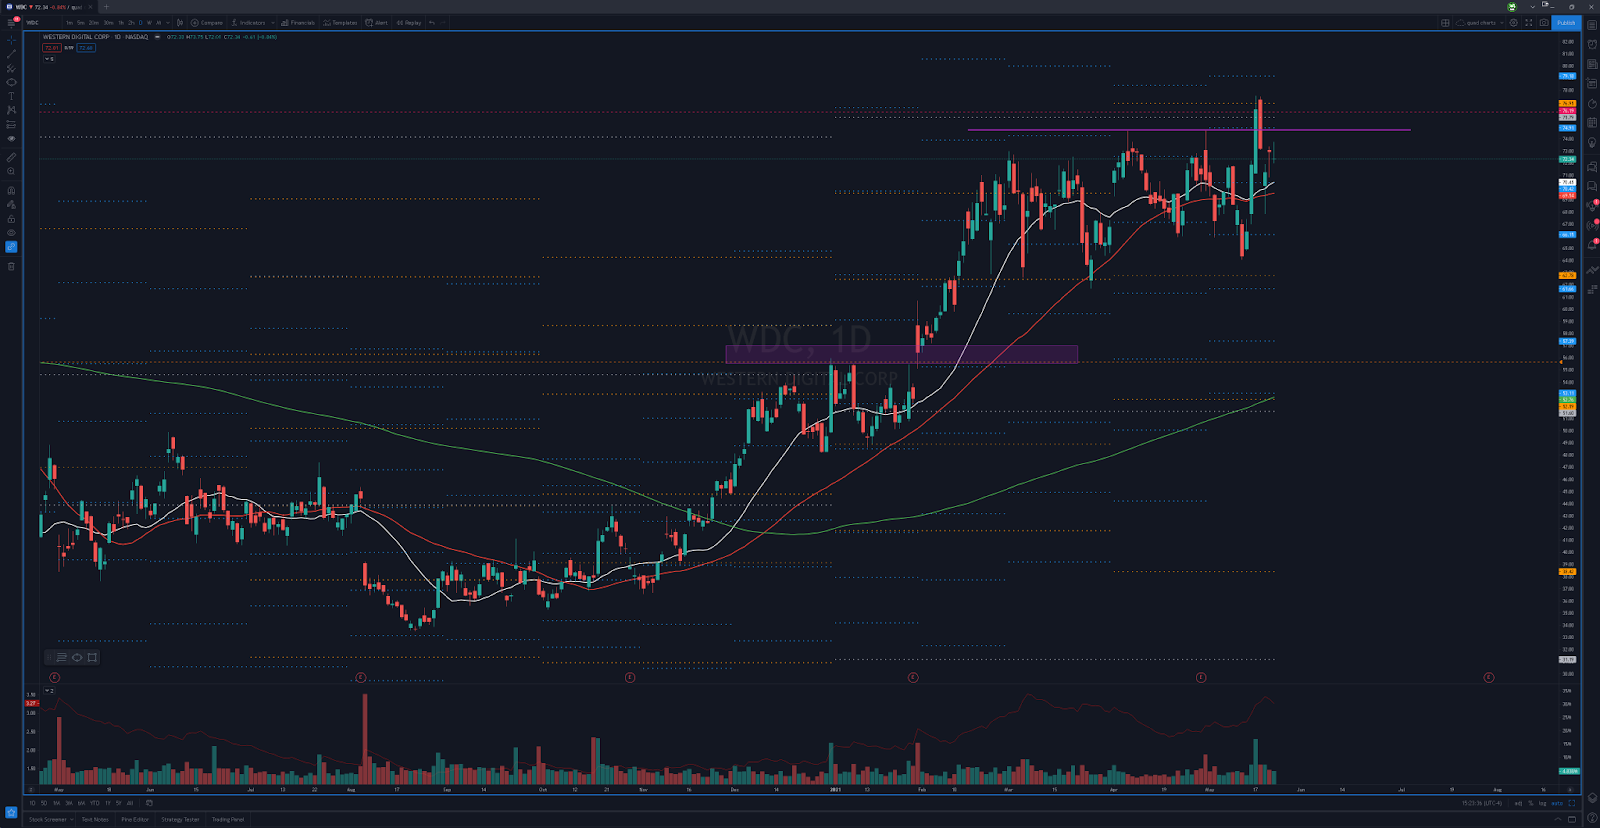The height and width of the screenshot is (828, 1600).
Task: Open a new browser tab with plus
Action: coord(106,7)
